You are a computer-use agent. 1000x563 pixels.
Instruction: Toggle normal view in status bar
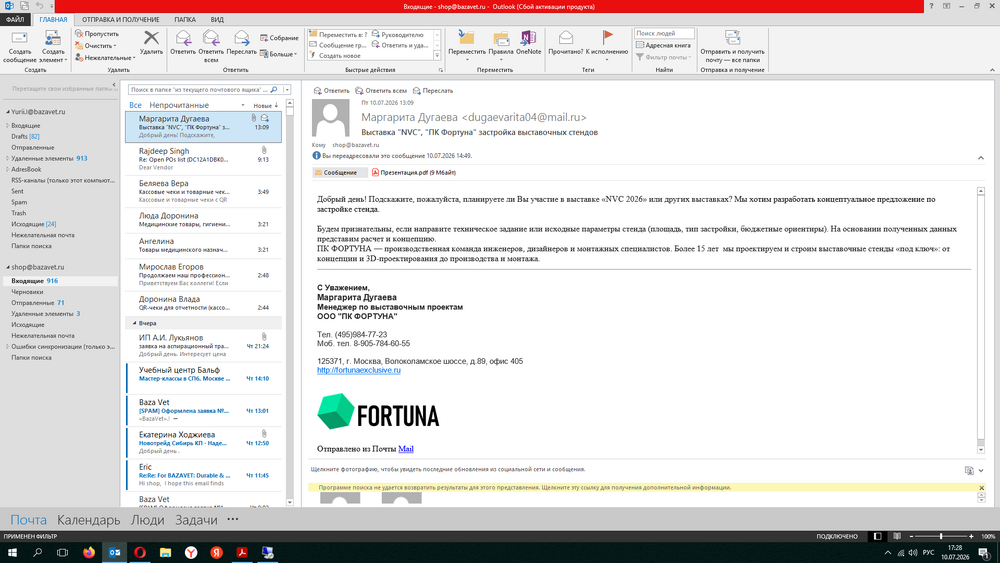[878, 536]
